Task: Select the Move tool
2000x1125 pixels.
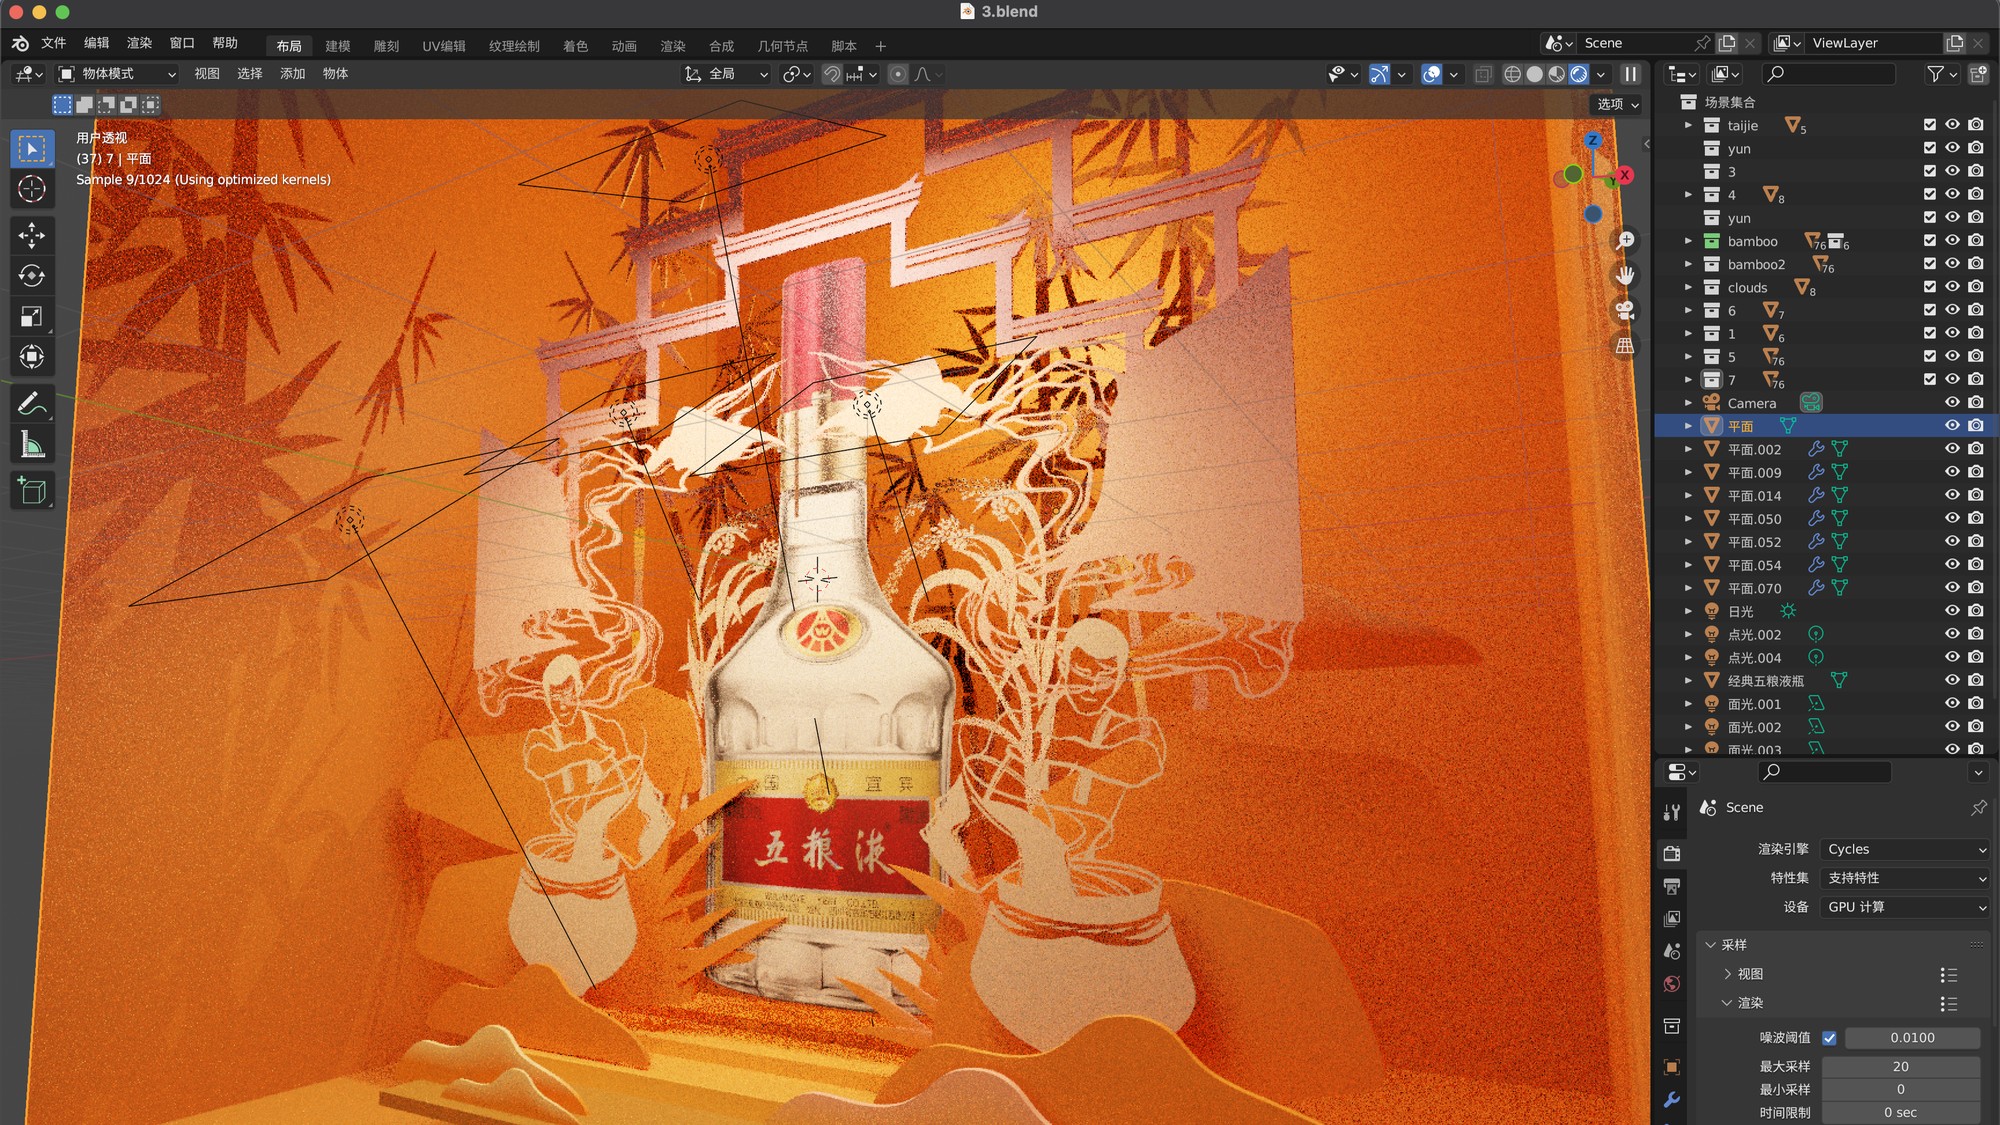Action: (x=32, y=236)
